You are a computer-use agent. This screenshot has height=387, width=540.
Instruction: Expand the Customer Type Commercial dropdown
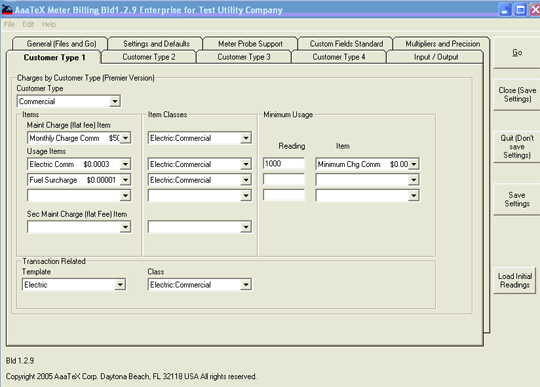click(115, 101)
